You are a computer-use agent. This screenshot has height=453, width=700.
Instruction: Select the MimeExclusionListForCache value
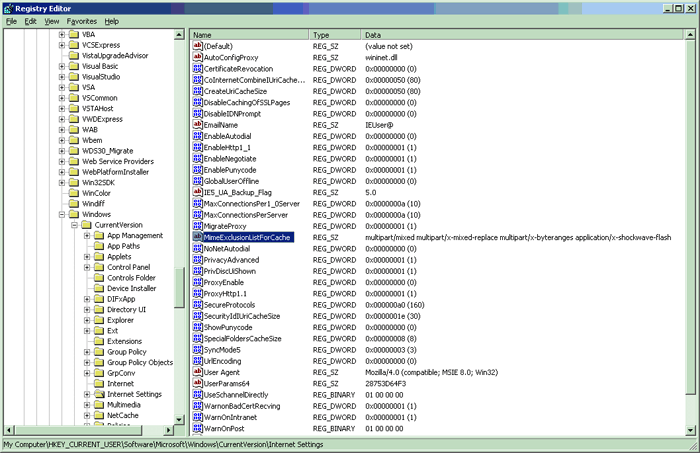coord(247,237)
